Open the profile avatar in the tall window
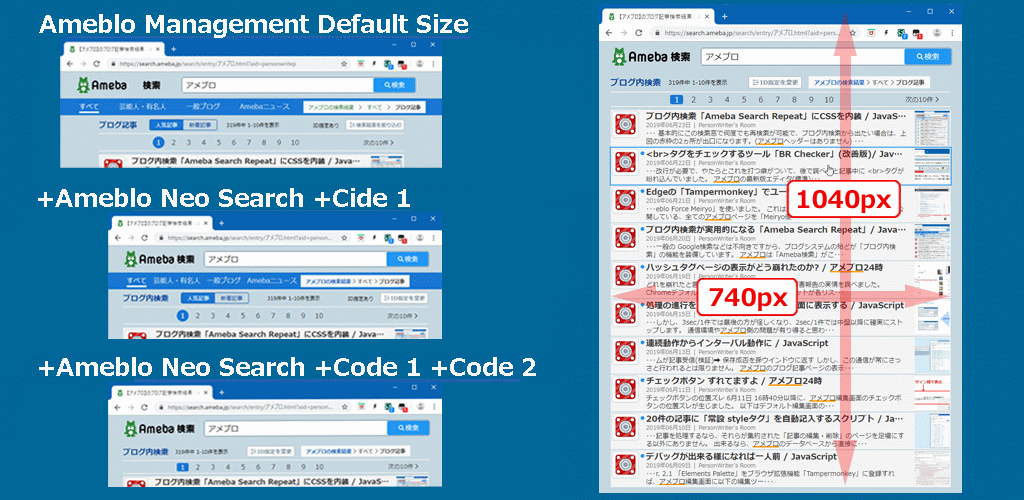 (937, 33)
